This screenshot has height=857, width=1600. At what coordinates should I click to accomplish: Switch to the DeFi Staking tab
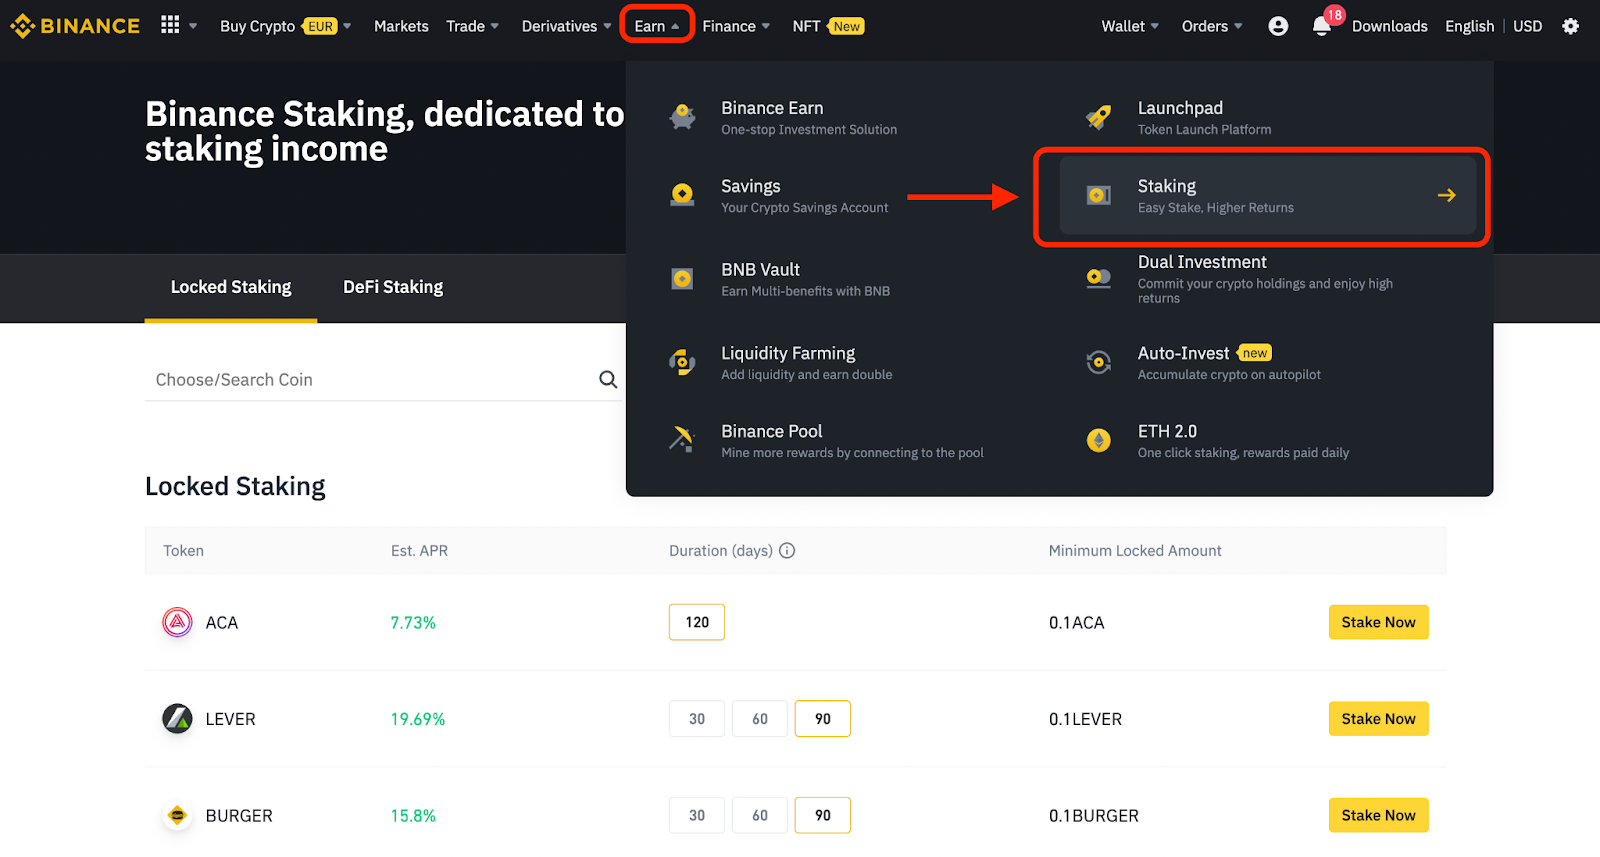(x=393, y=287)
